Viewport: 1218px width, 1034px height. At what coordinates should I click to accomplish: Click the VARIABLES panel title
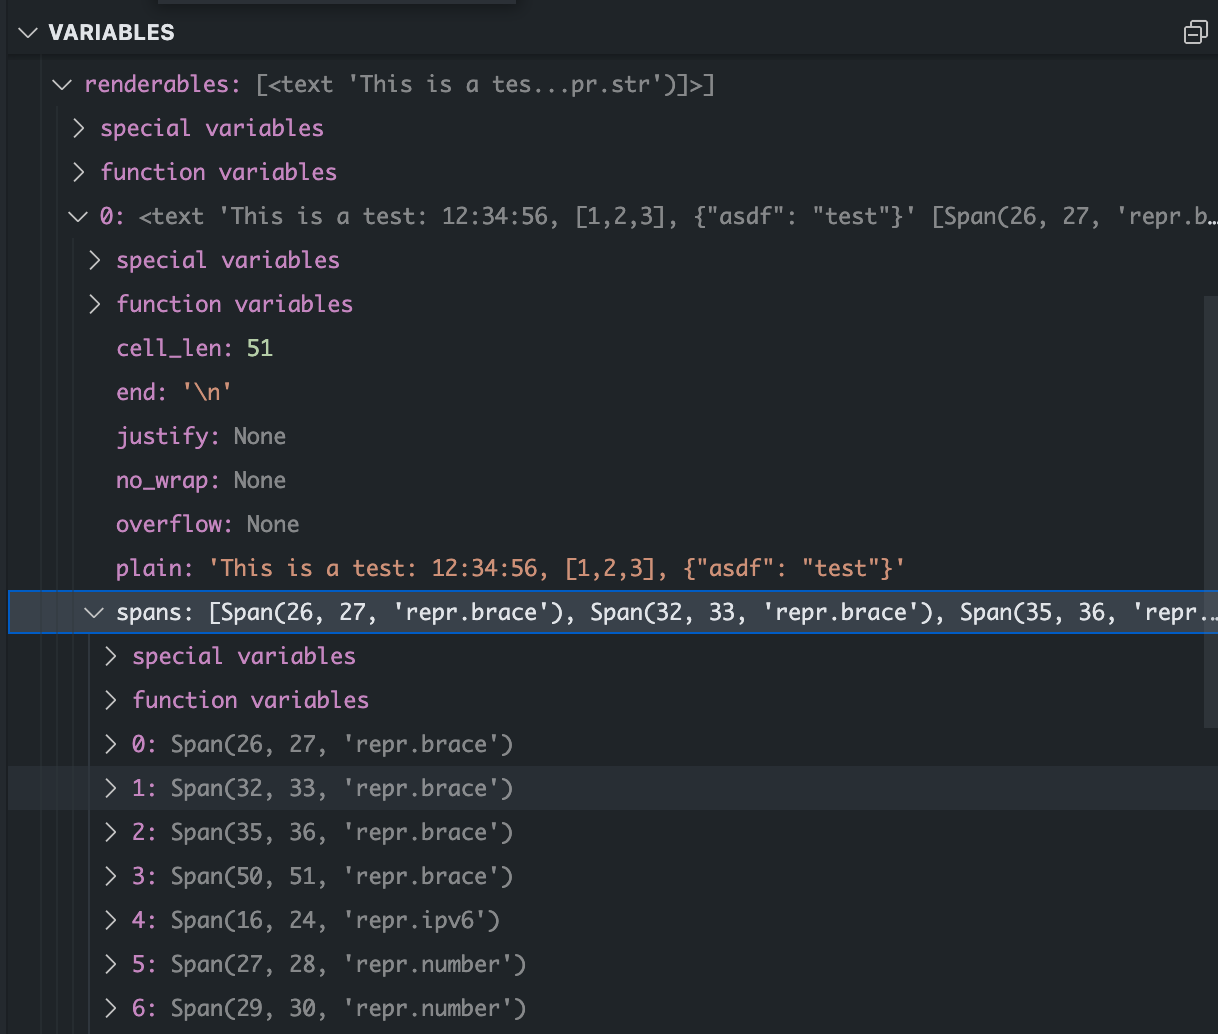pyautogui.click(x=111, y=33)
